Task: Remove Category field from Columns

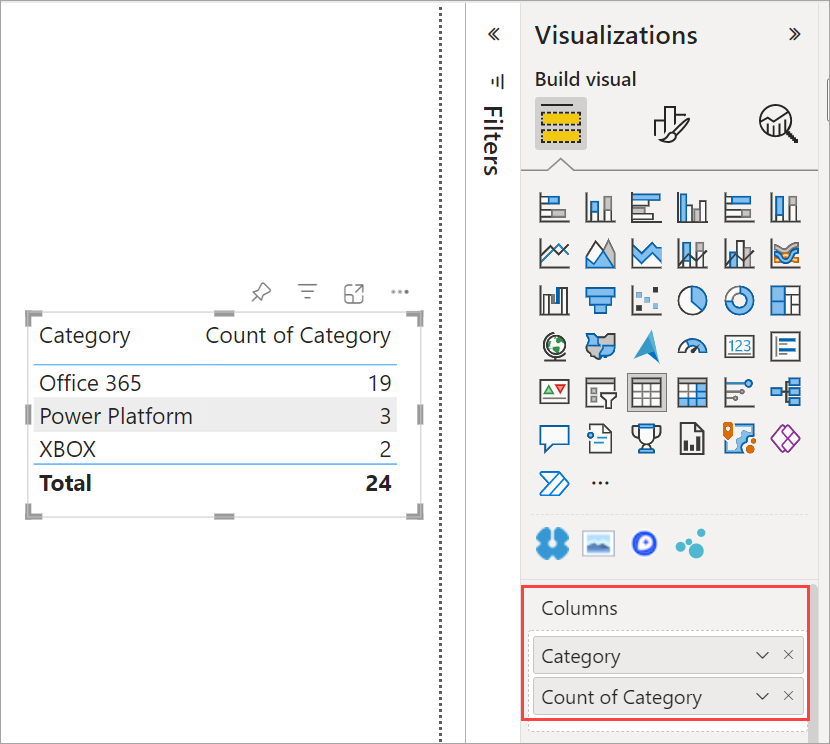Action: [x=789, y=655]
